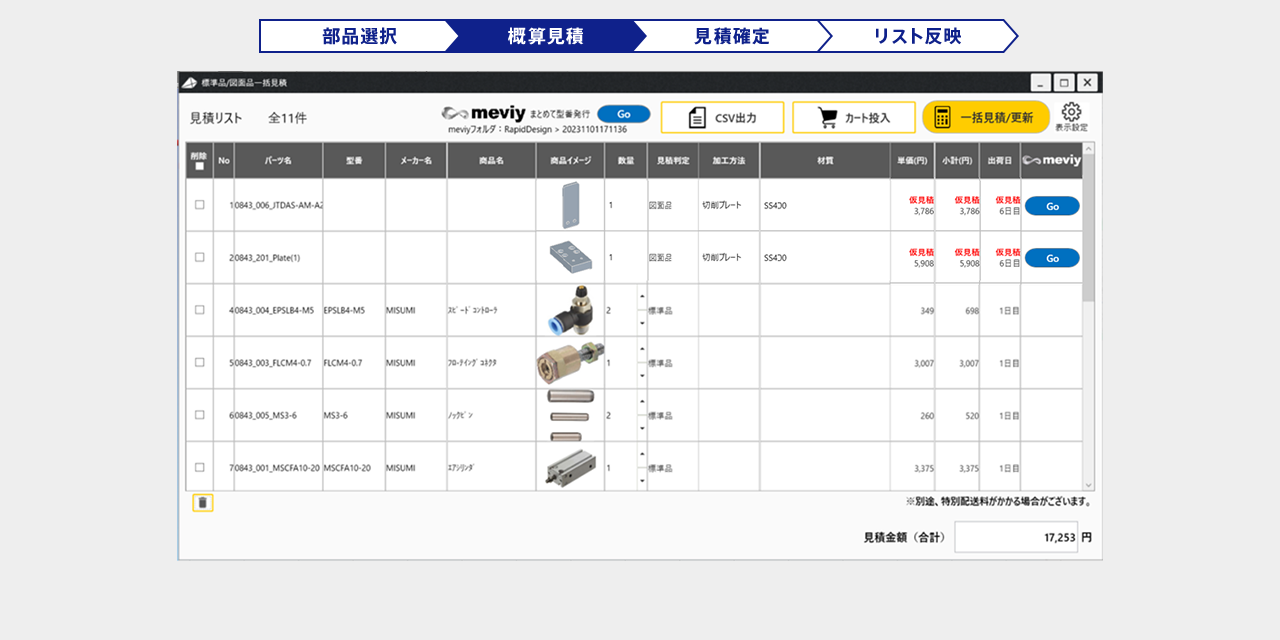Increase quantity for MSCFA10-20 with up arrow
The width and height of the screenshot is (1280, 640).
(x=641, y=455)
